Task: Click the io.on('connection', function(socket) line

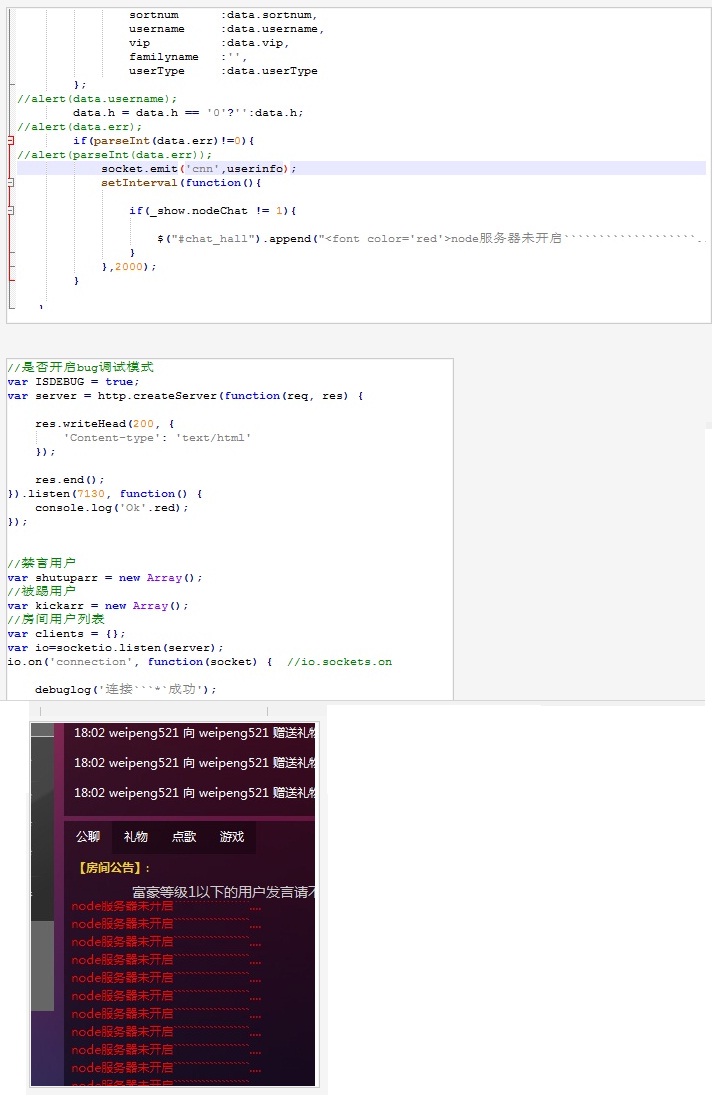Action: tap(140, 661)
